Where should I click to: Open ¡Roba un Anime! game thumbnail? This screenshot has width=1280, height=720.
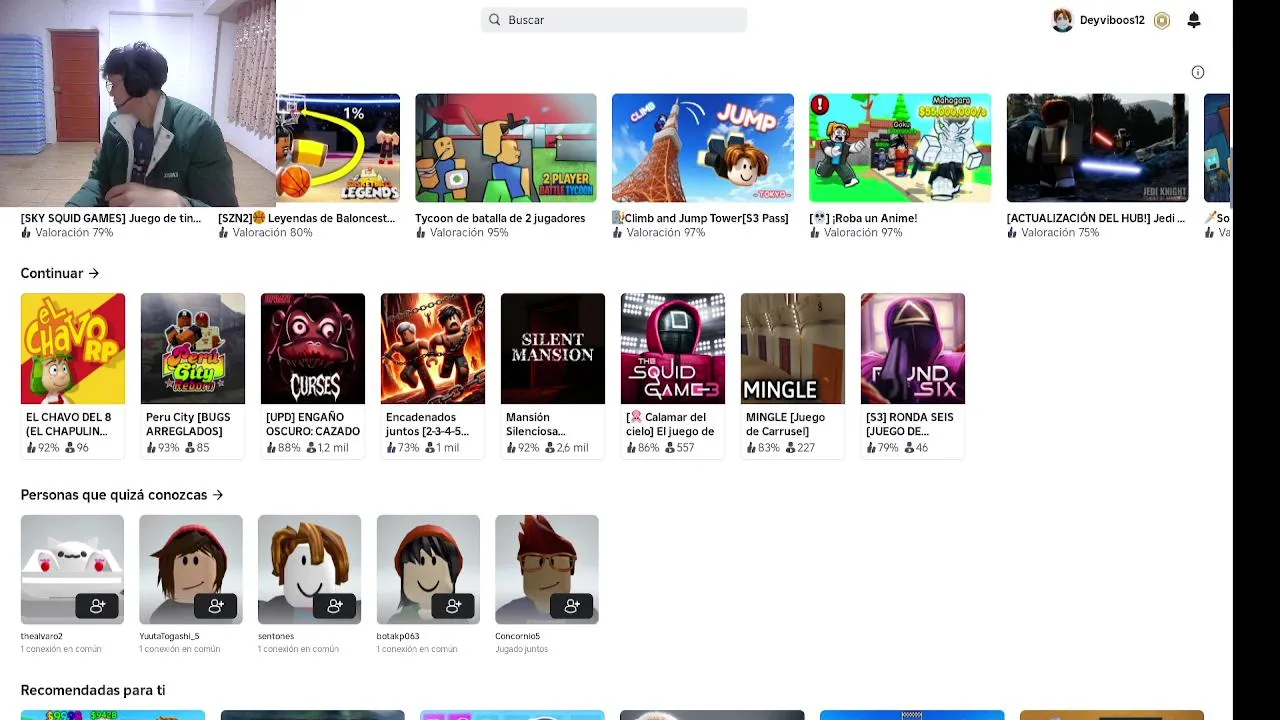click(x=900, y=148)
